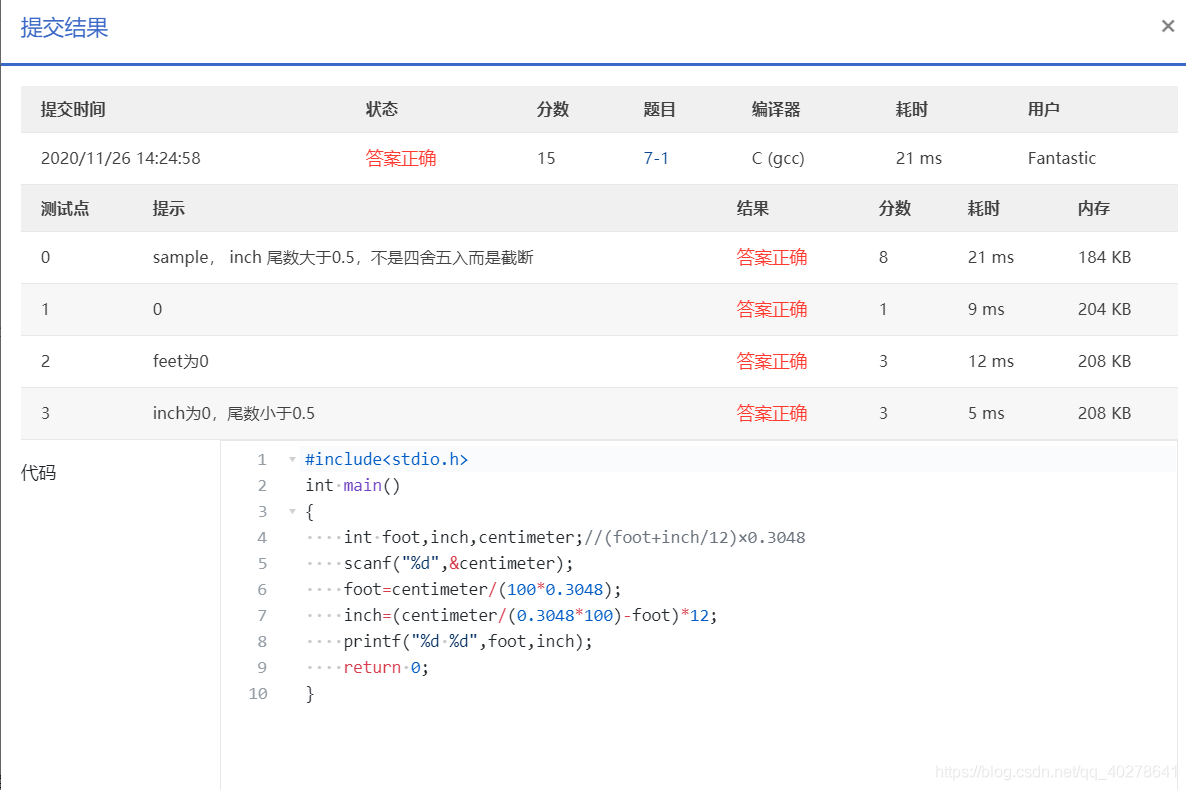This screenshot has width=1186, height=790.
Task: Select line number 7 in code viewer
Action: 262,615
